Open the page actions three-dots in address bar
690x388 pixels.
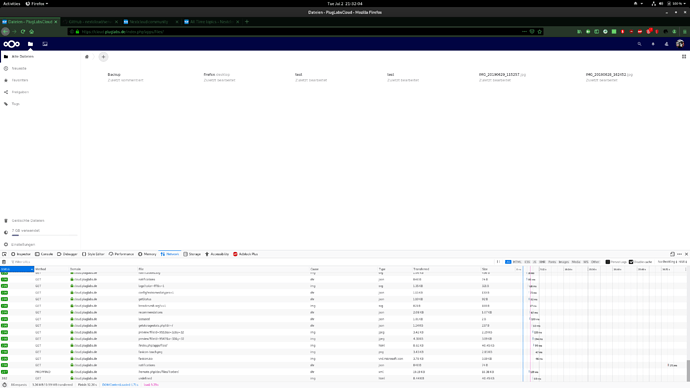(524, 32)
